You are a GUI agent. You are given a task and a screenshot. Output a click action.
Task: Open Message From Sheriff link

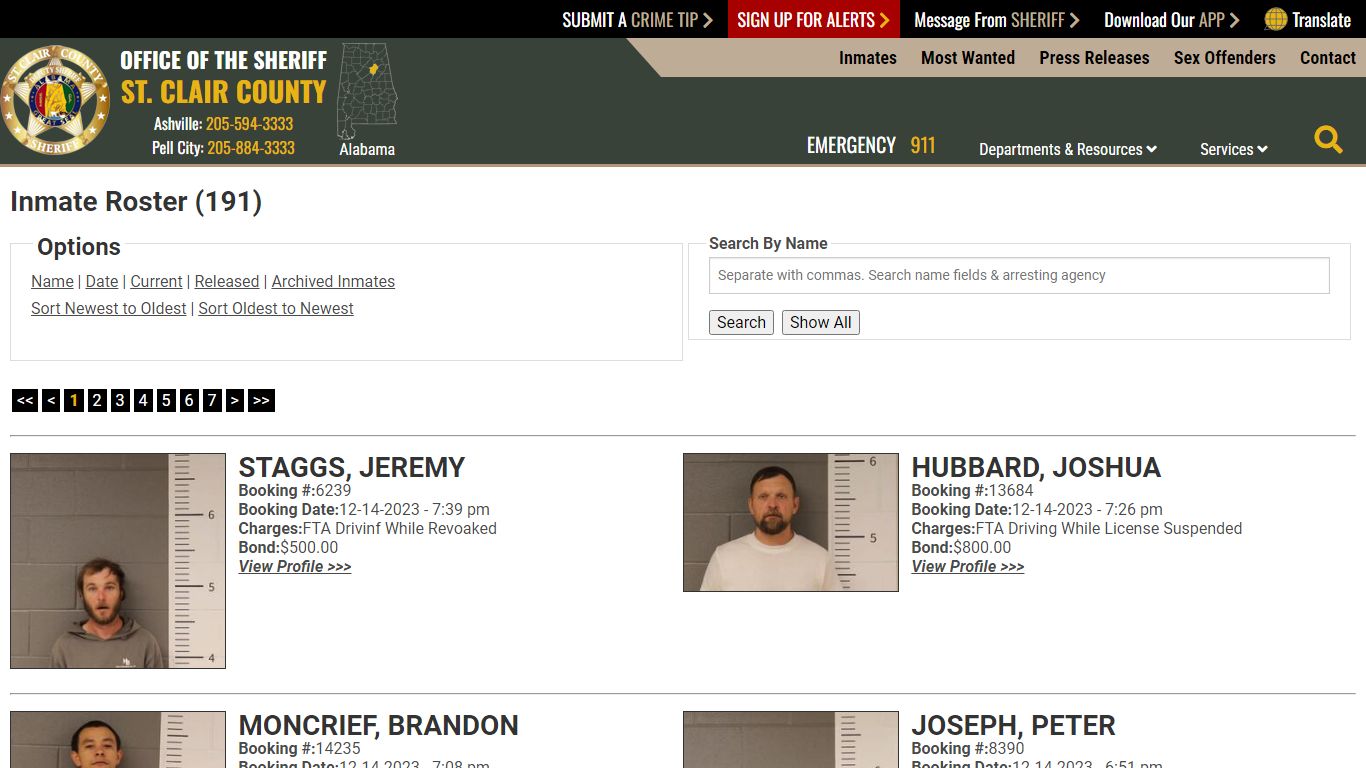pos(996,19)
